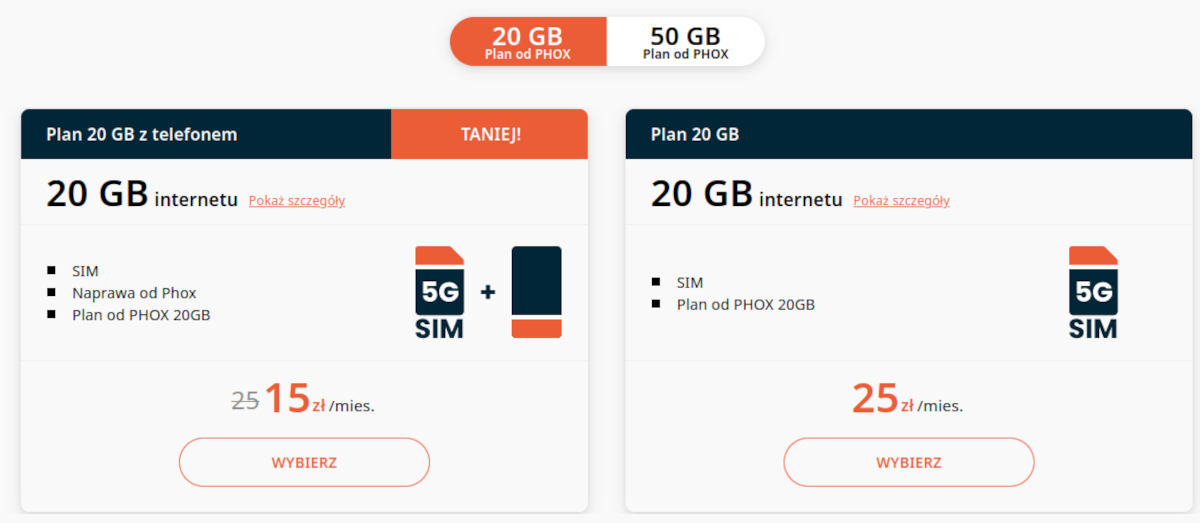The image size is (1200, 523).
Task: Click the phone icon in left card
Action: pos(536,292)
